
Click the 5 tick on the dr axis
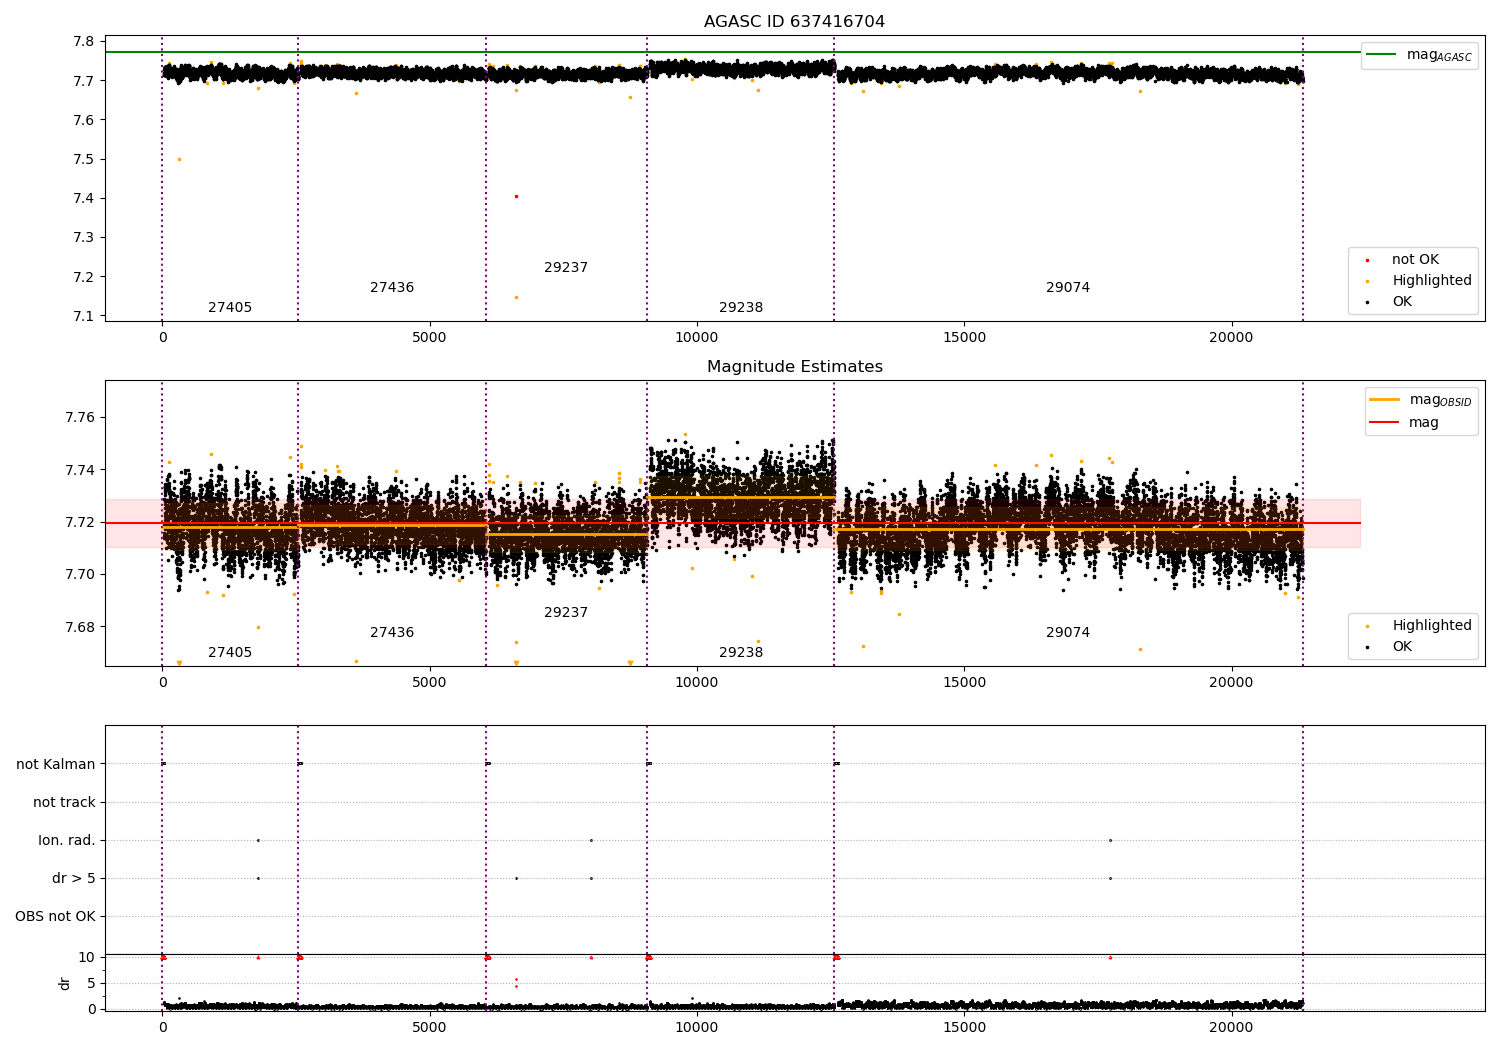(x=91, y=983)
